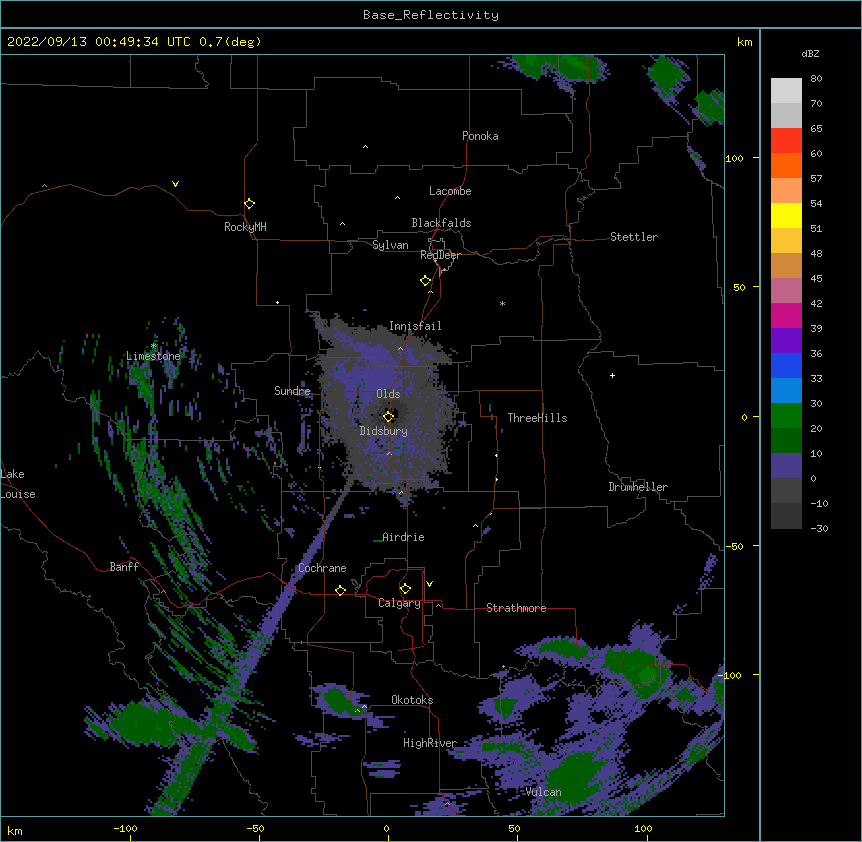The width and height of the screenshot is (862, 842).
Task: Click the Cochrane town label
Action: 322,568
